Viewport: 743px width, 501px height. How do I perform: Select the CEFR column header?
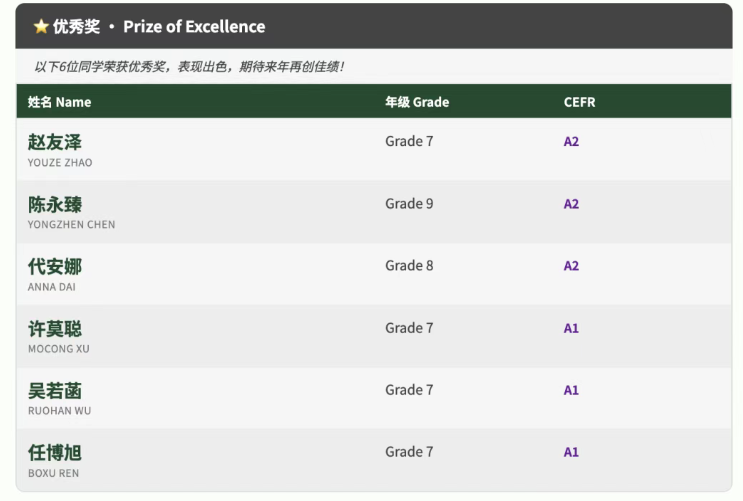click(x=579, y=102)
